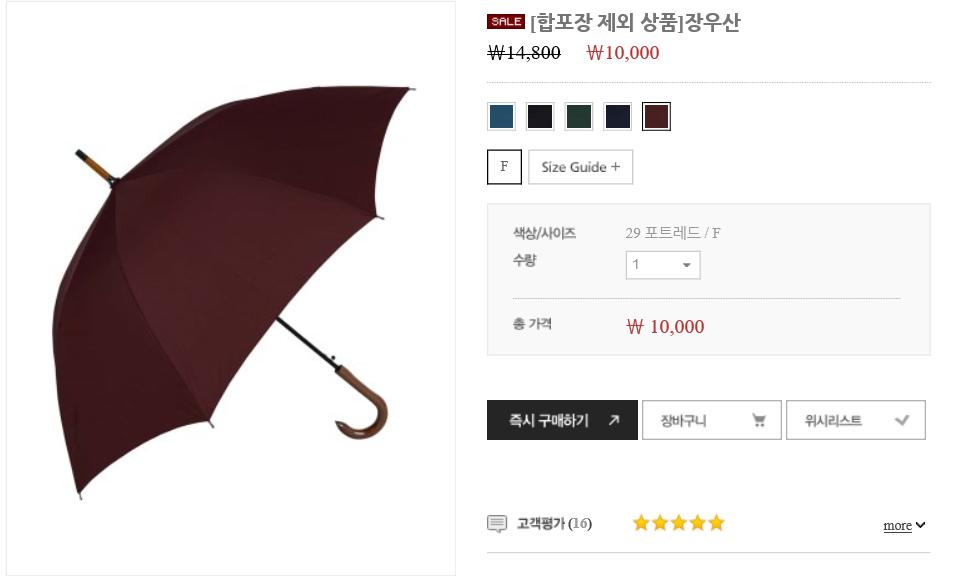The height and width of the screenshot is (579, 975).
Task: Pick the navy color swatch
Action: pos(617,116)
